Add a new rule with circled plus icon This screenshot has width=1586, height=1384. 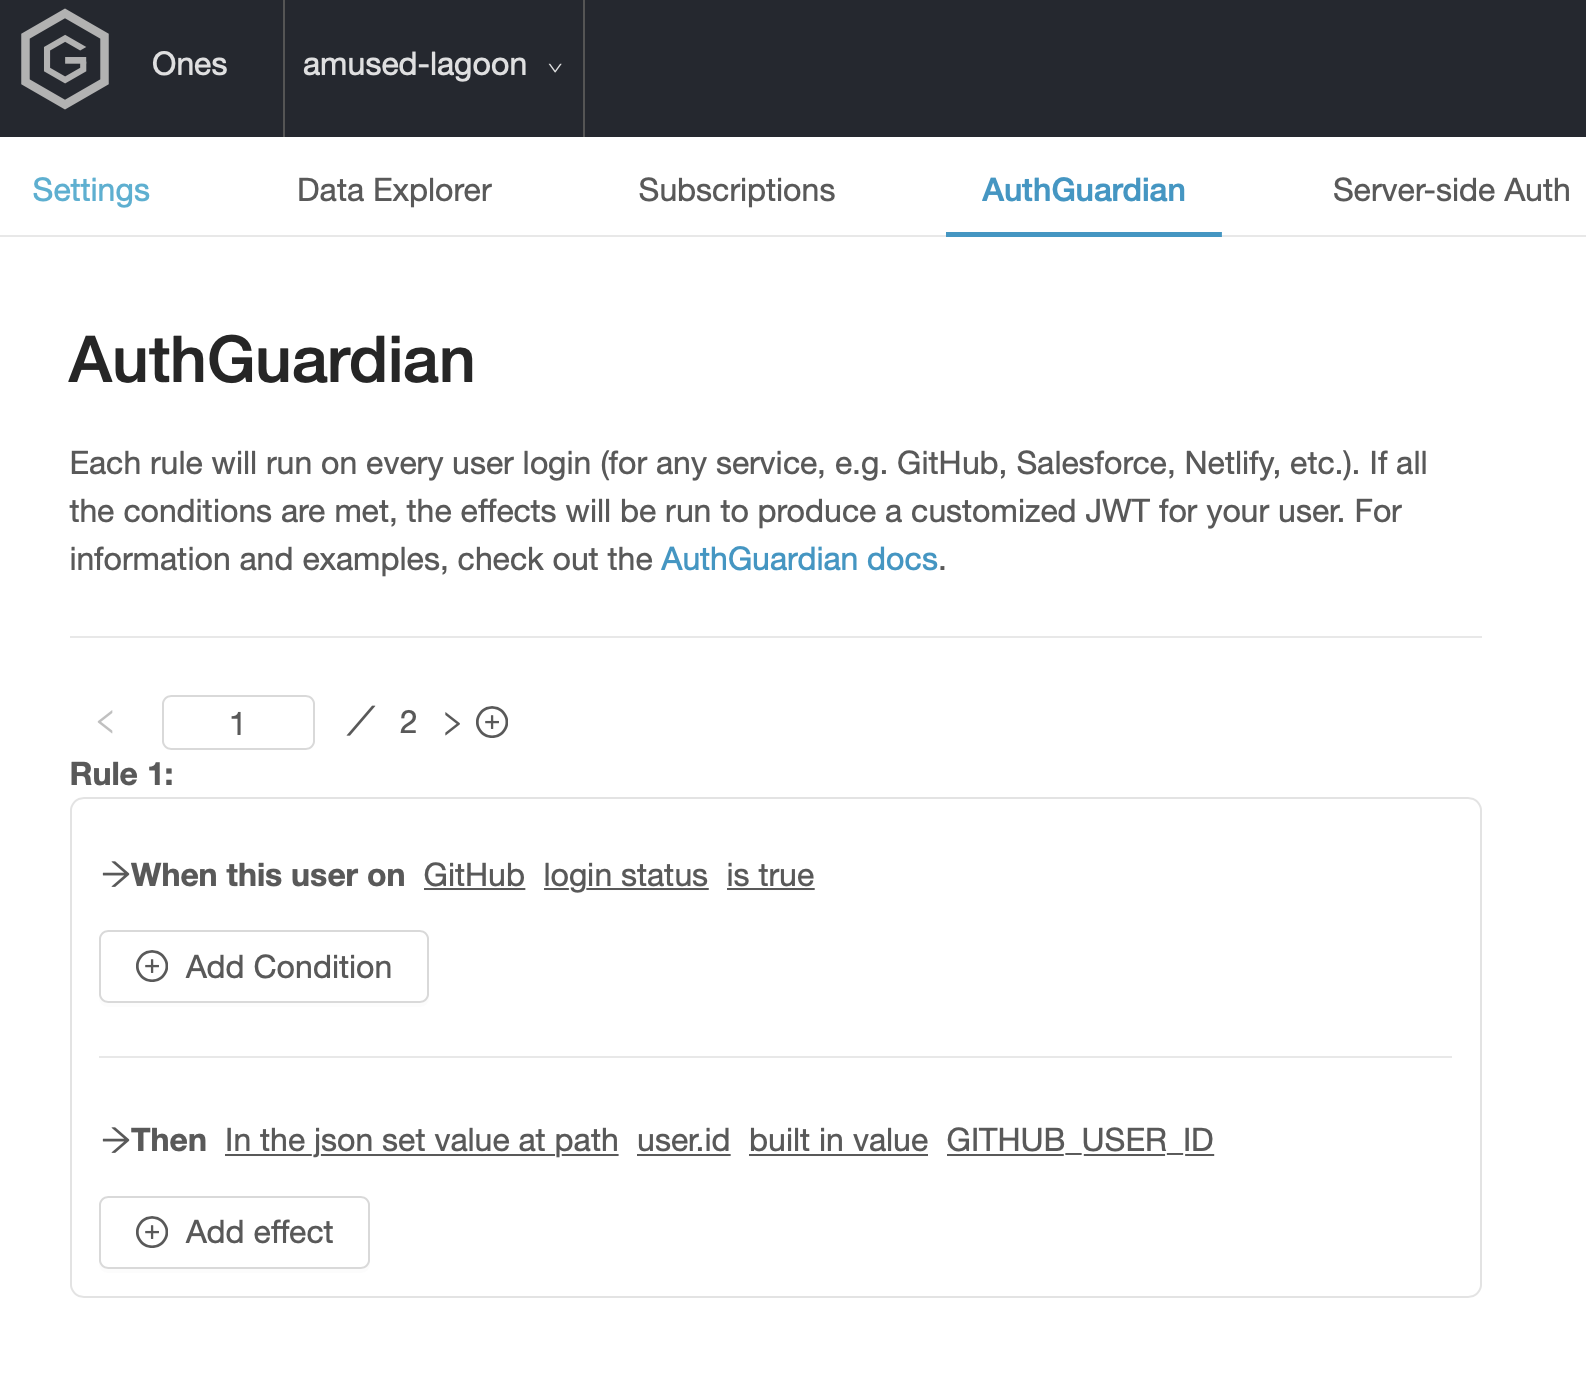[x=492, y=722]
